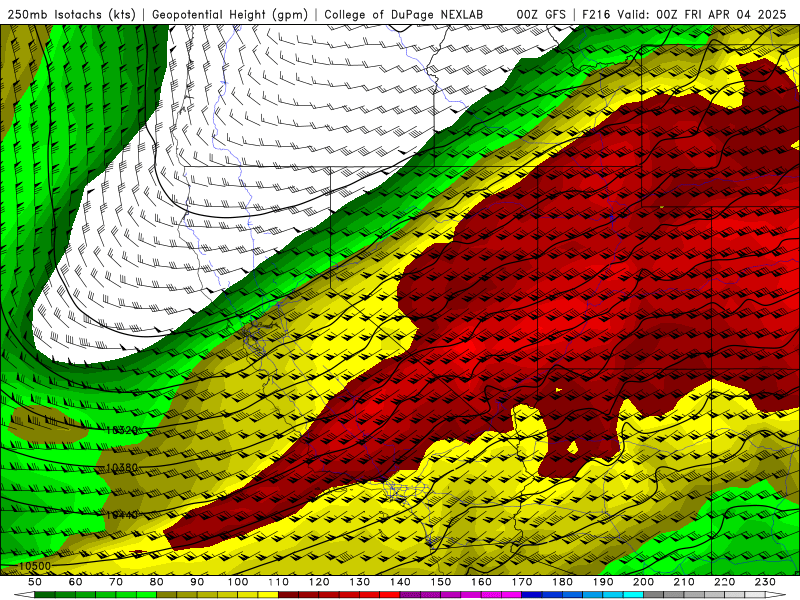Click the left arrow end of color bar
The height and width of the screenshot is (600, 800).
pos(24,595)
